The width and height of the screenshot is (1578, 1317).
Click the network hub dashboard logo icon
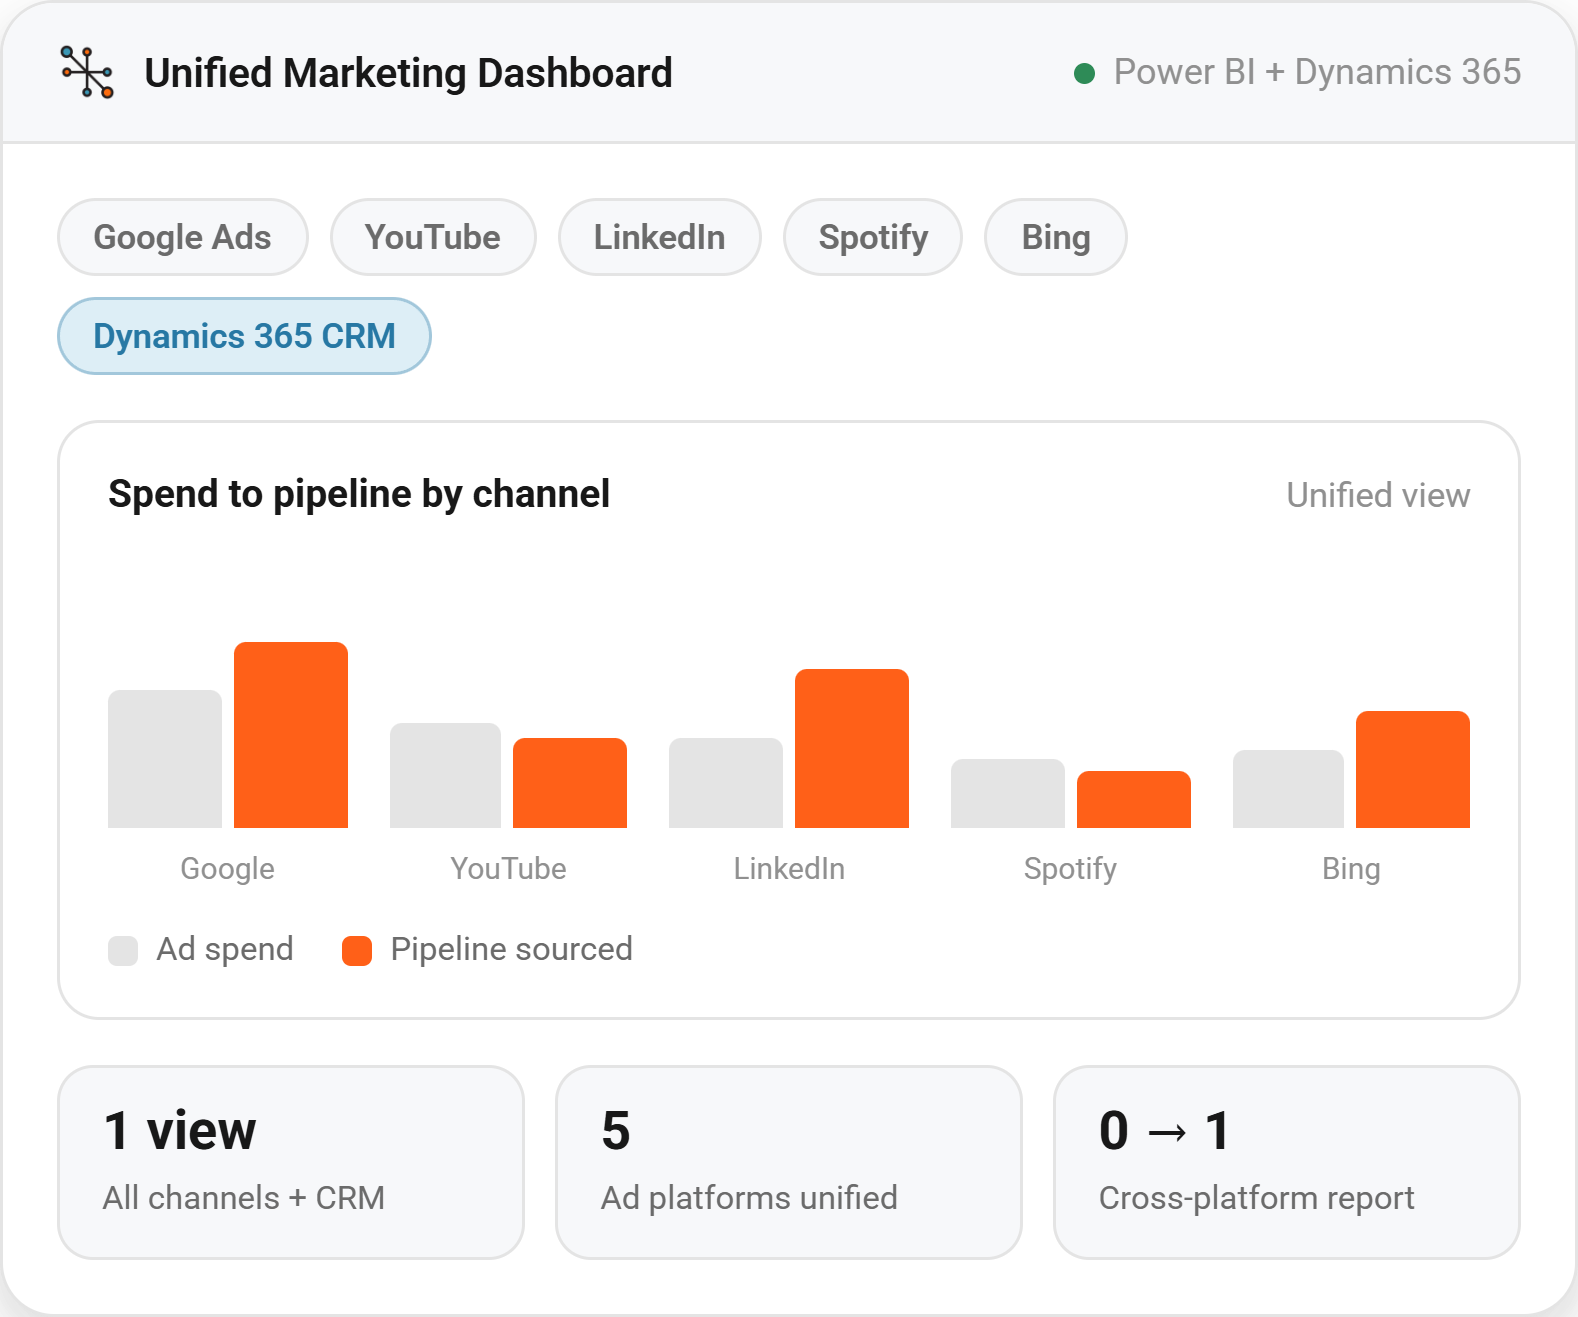[x=87, y=72]
